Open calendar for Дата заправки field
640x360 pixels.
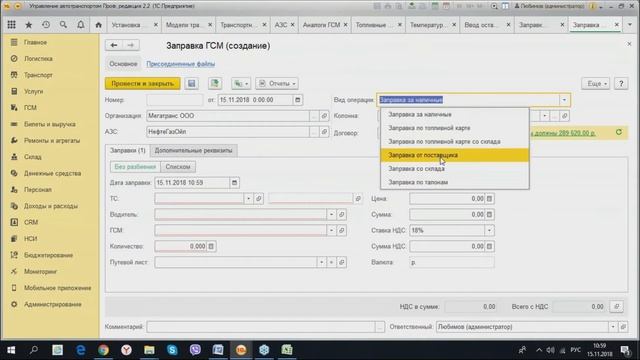(234, 183)
